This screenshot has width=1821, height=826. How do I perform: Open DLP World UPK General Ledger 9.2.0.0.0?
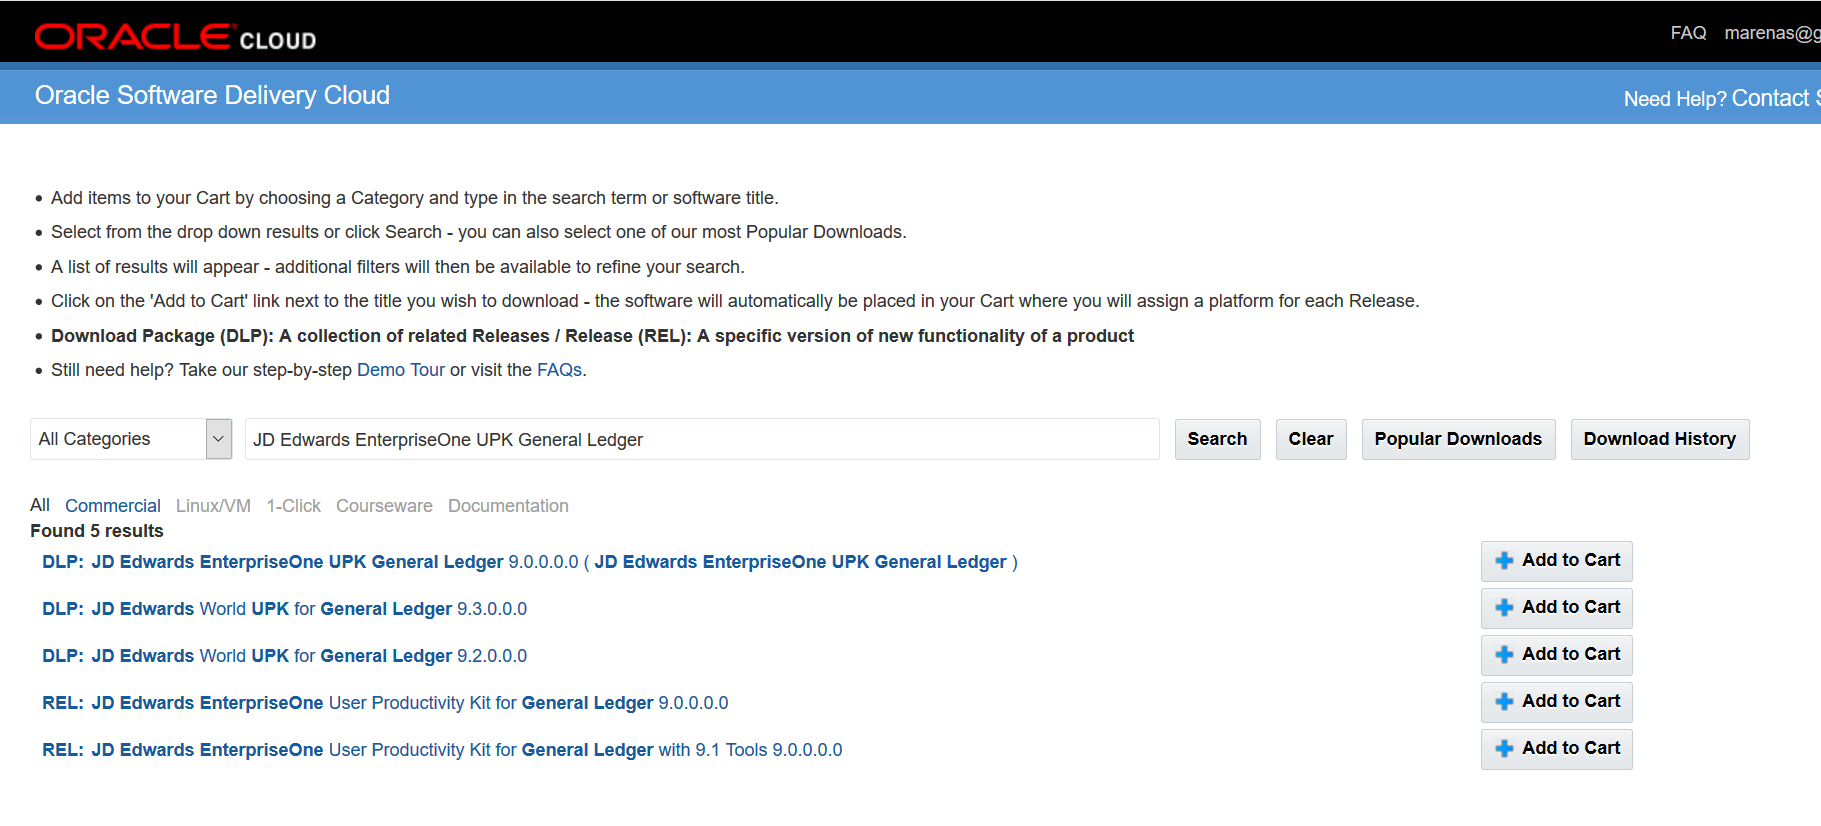[284, 656]
